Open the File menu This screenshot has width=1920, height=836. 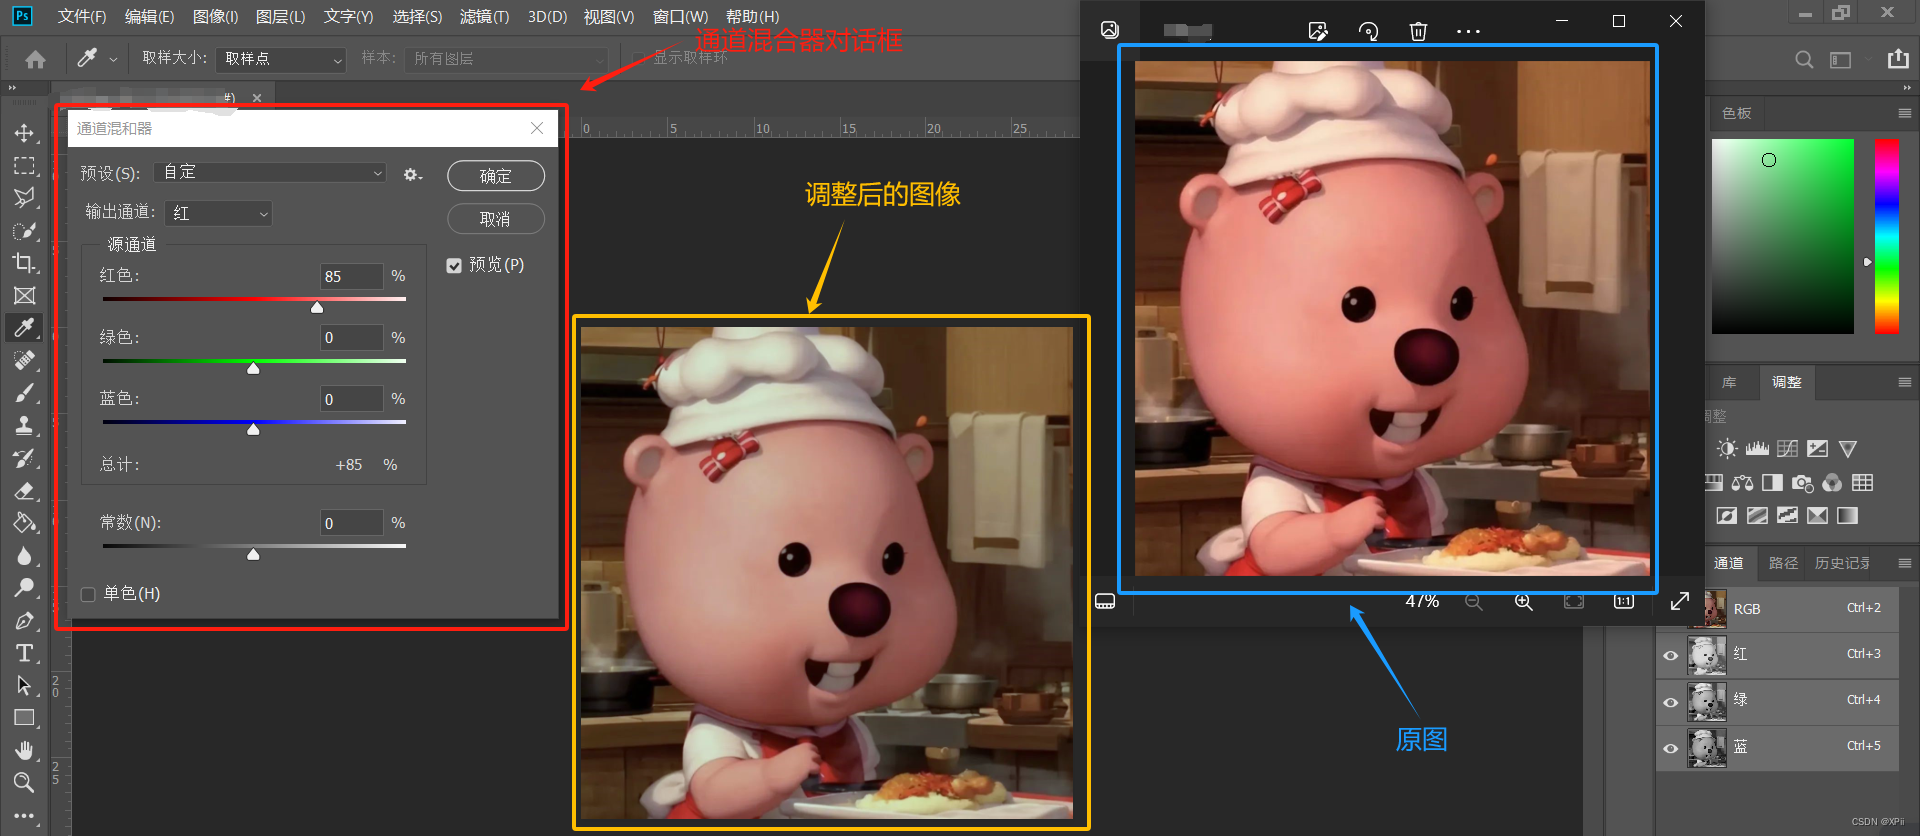82,16
